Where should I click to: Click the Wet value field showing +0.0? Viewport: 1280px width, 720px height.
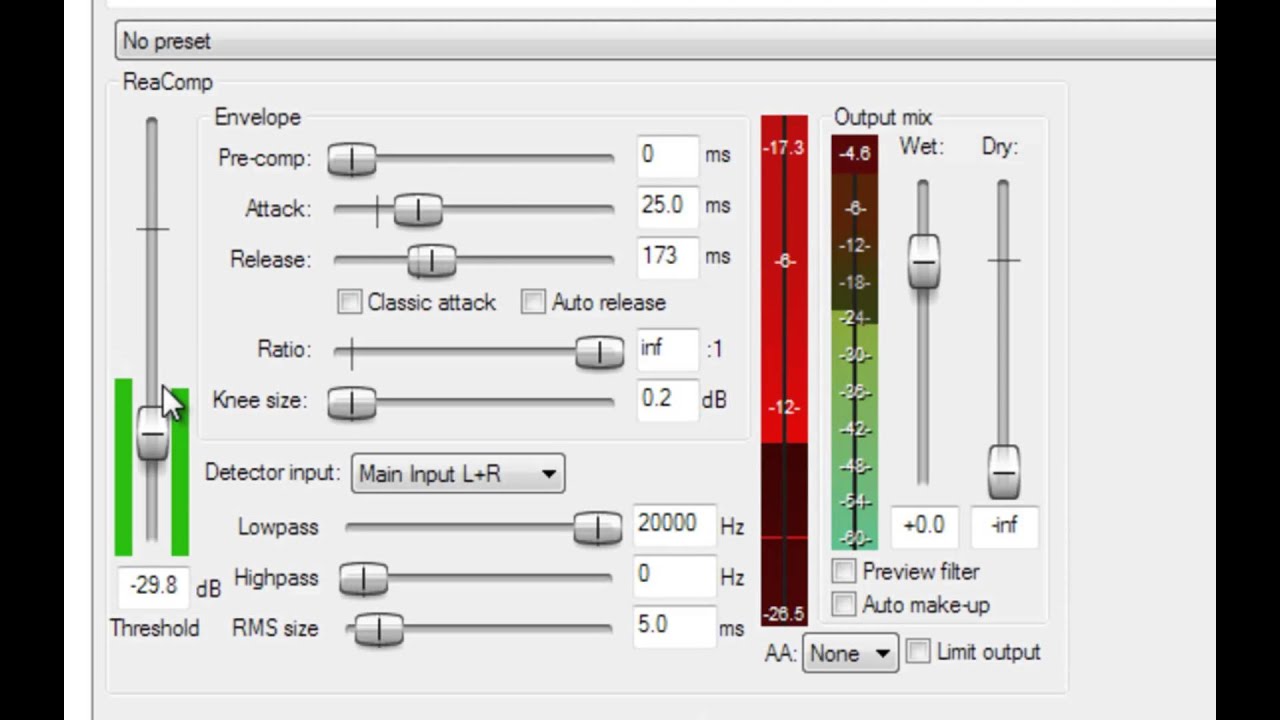[924, 526]
